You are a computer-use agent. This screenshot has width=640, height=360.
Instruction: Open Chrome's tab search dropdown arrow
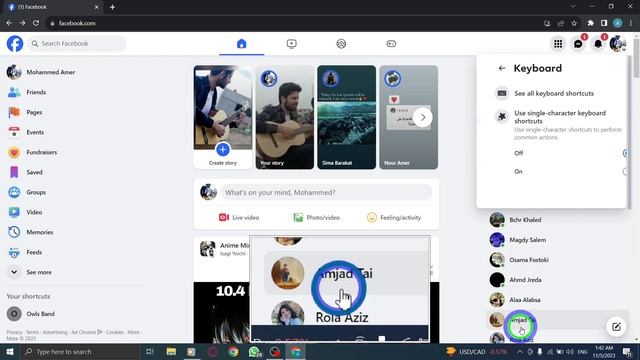pos(573,7)
